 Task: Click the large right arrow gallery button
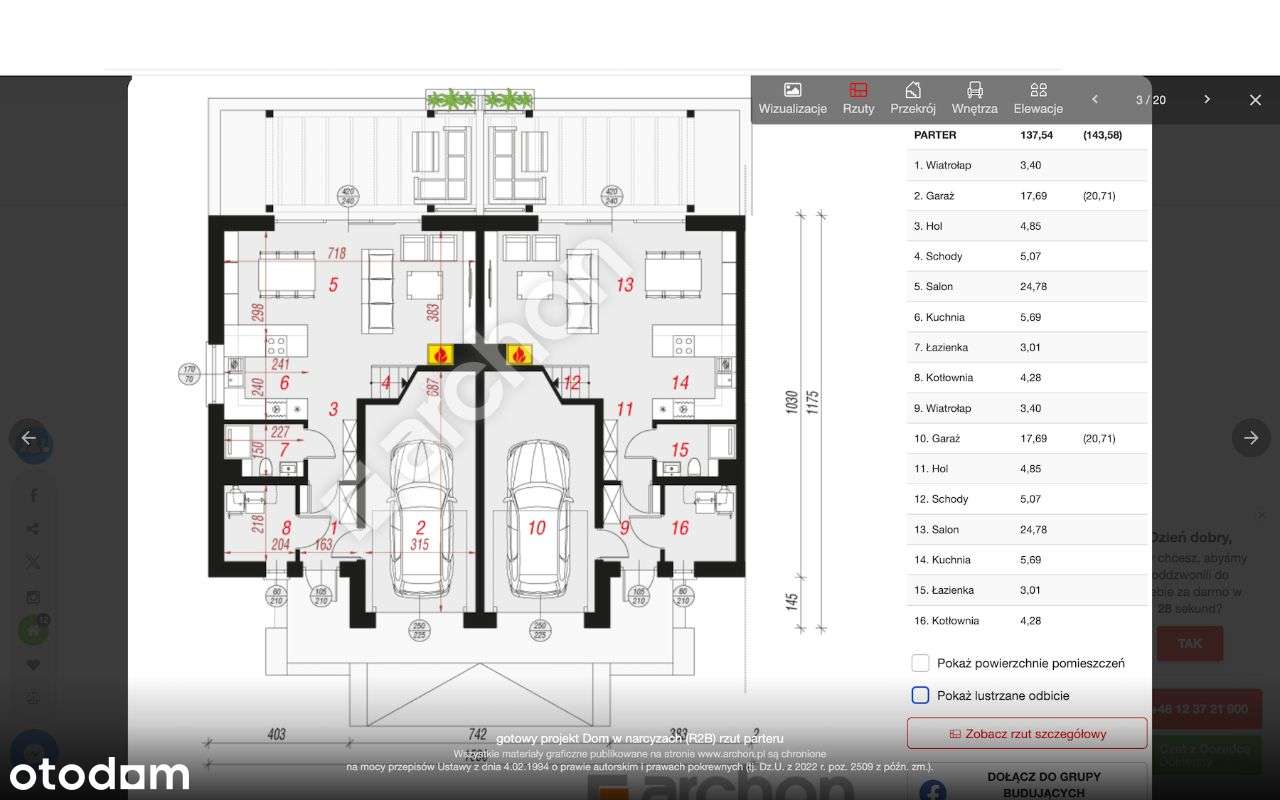[1251, 438]
